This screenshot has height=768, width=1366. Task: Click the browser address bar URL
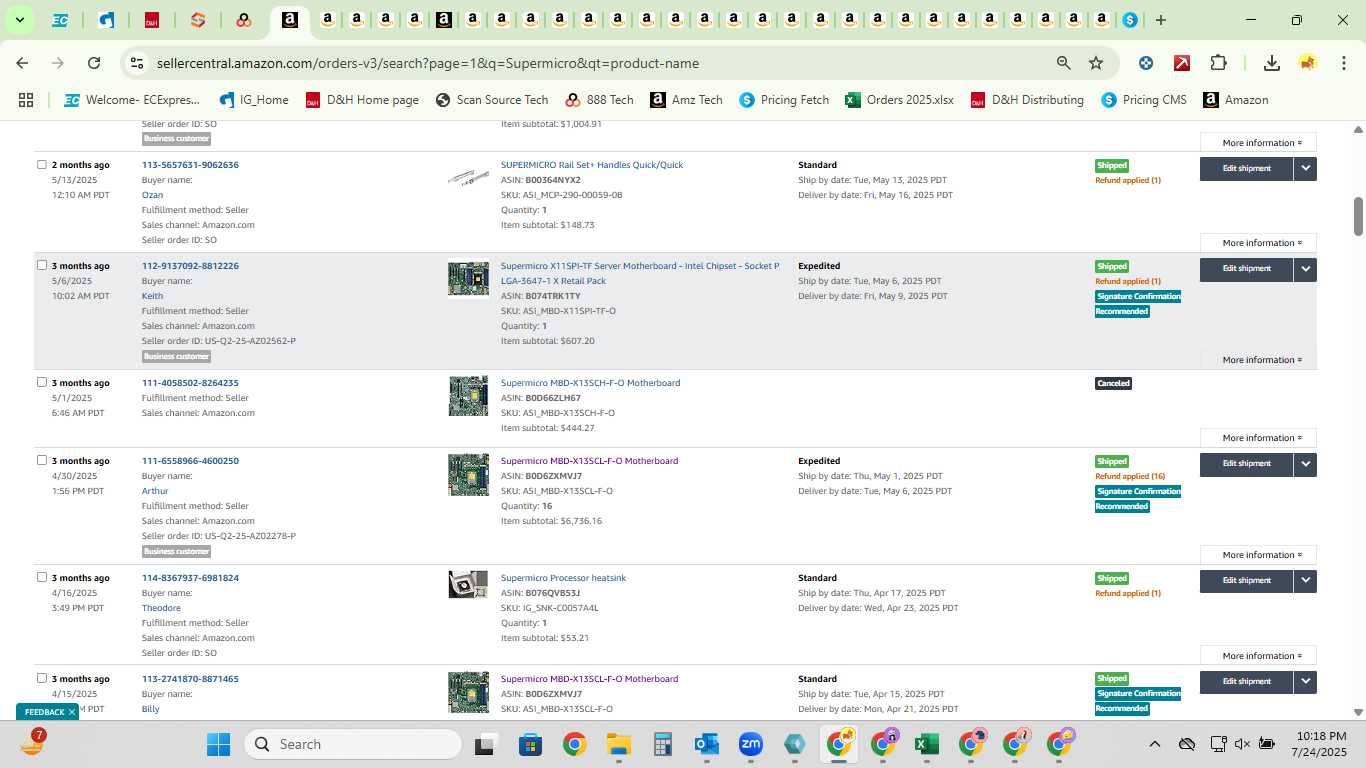pyautogui.click(x=428, y=63)
